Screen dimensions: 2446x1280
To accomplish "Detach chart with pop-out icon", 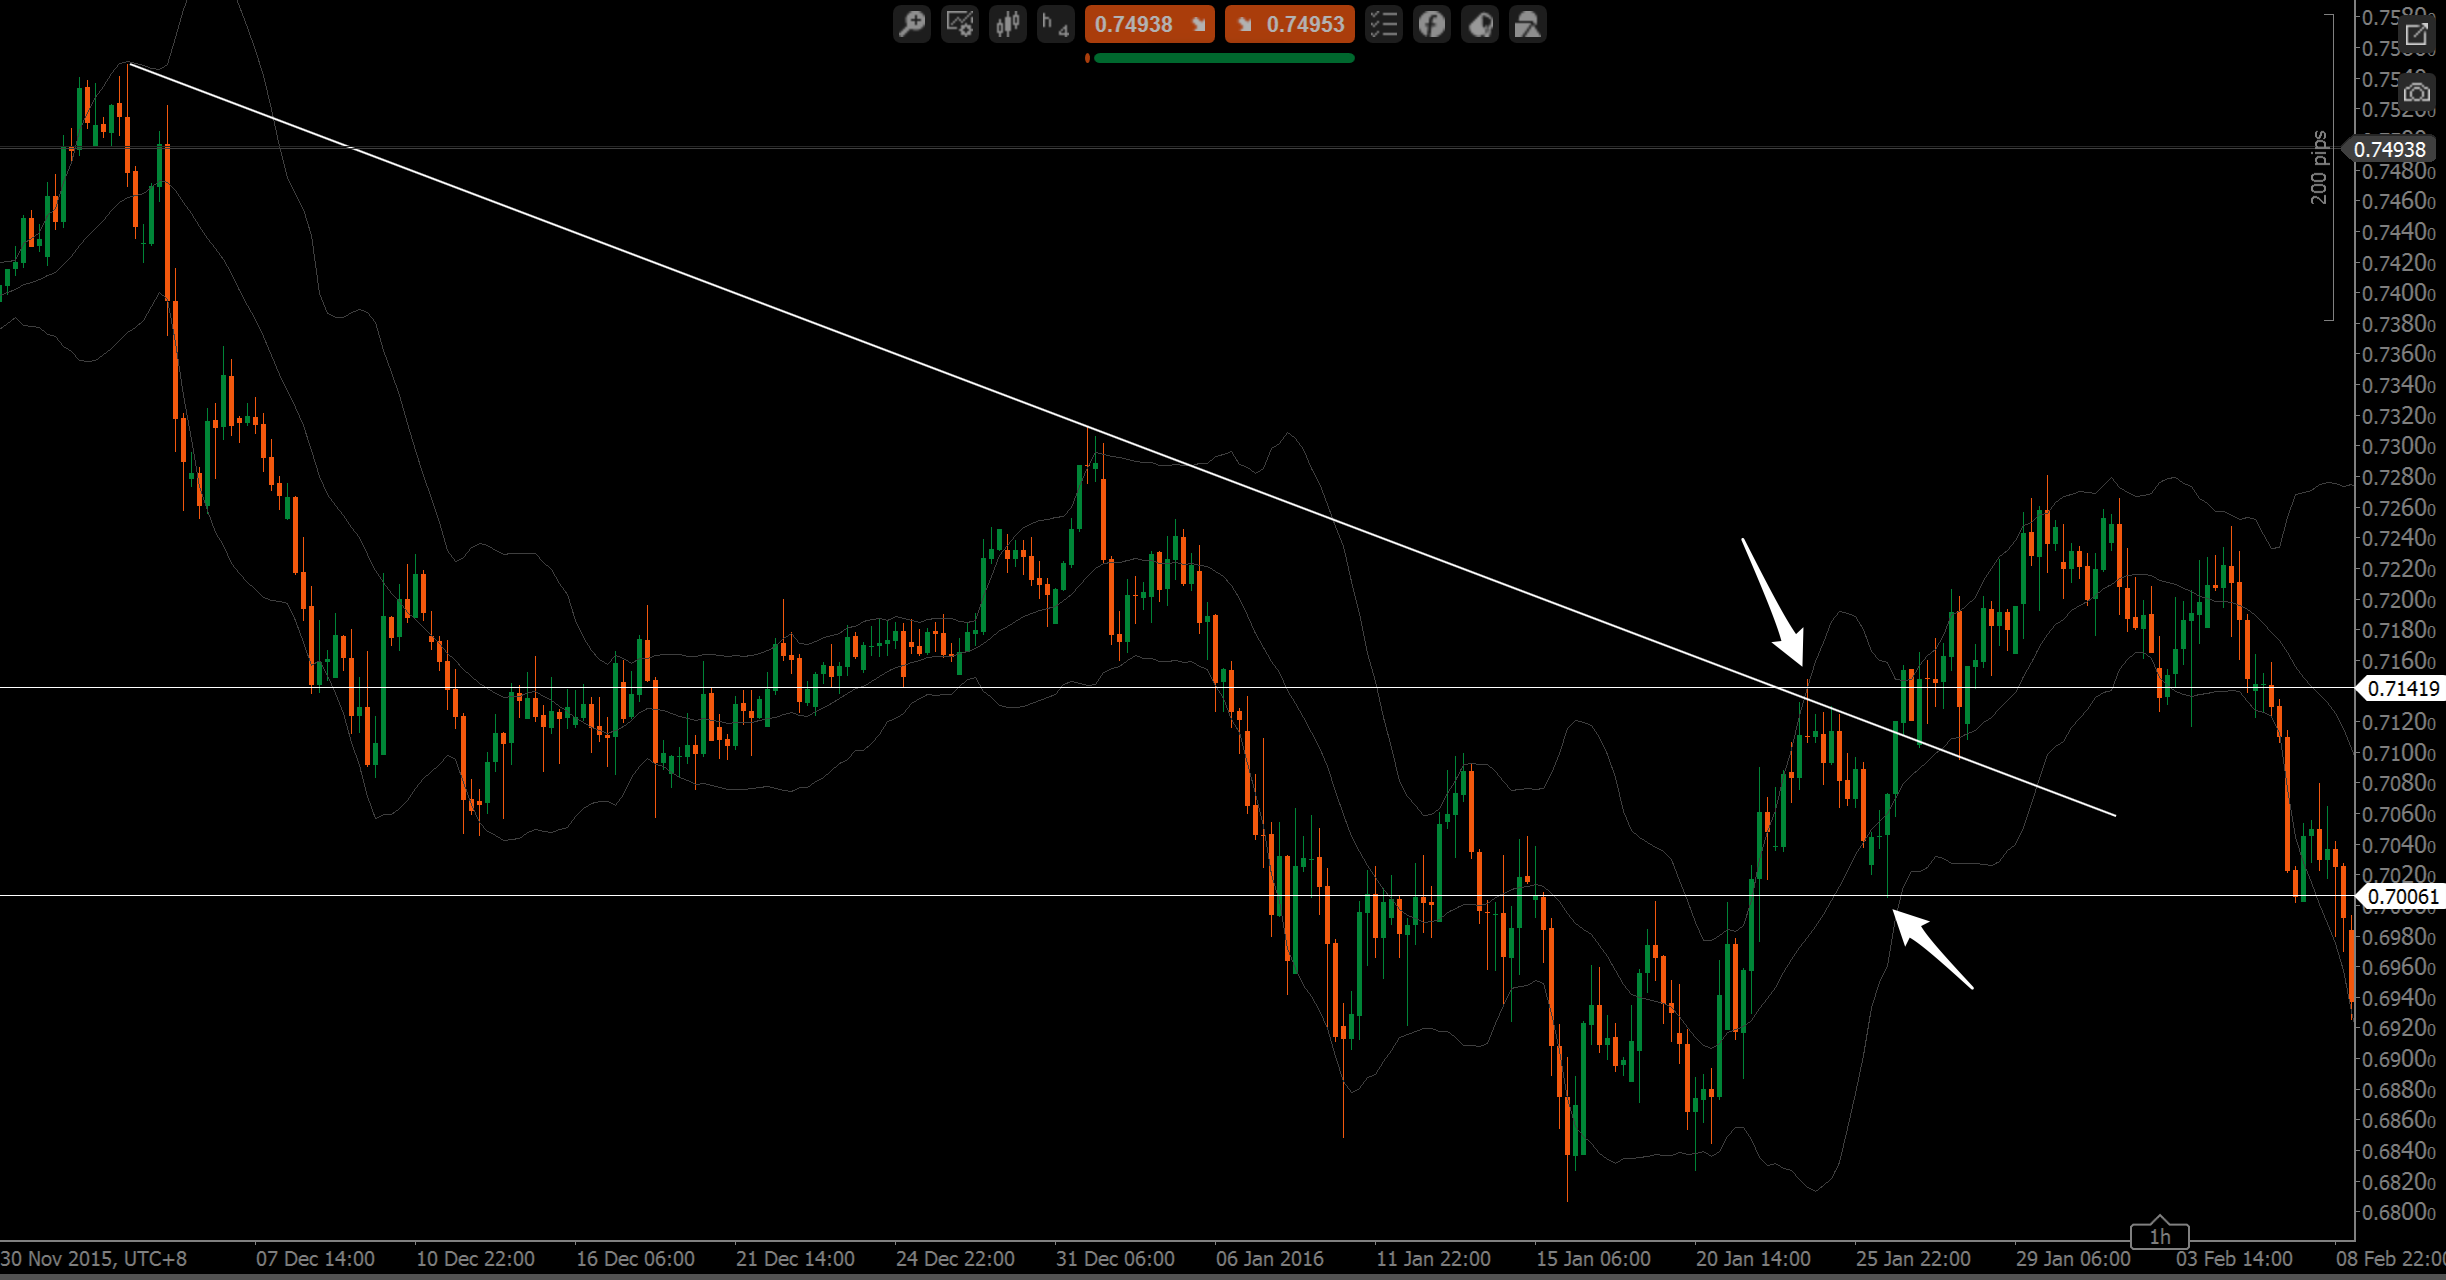I will click(x=2417, y=35).
